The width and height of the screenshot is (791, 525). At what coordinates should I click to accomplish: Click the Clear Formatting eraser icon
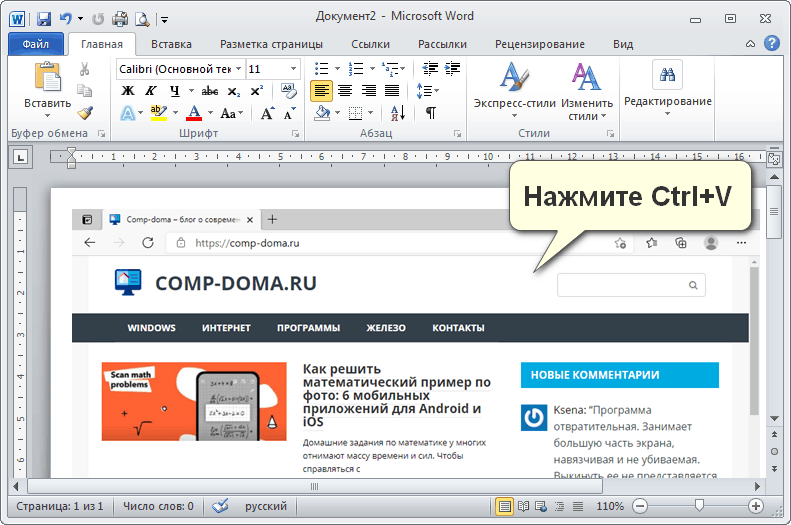(x=289, y=91)
